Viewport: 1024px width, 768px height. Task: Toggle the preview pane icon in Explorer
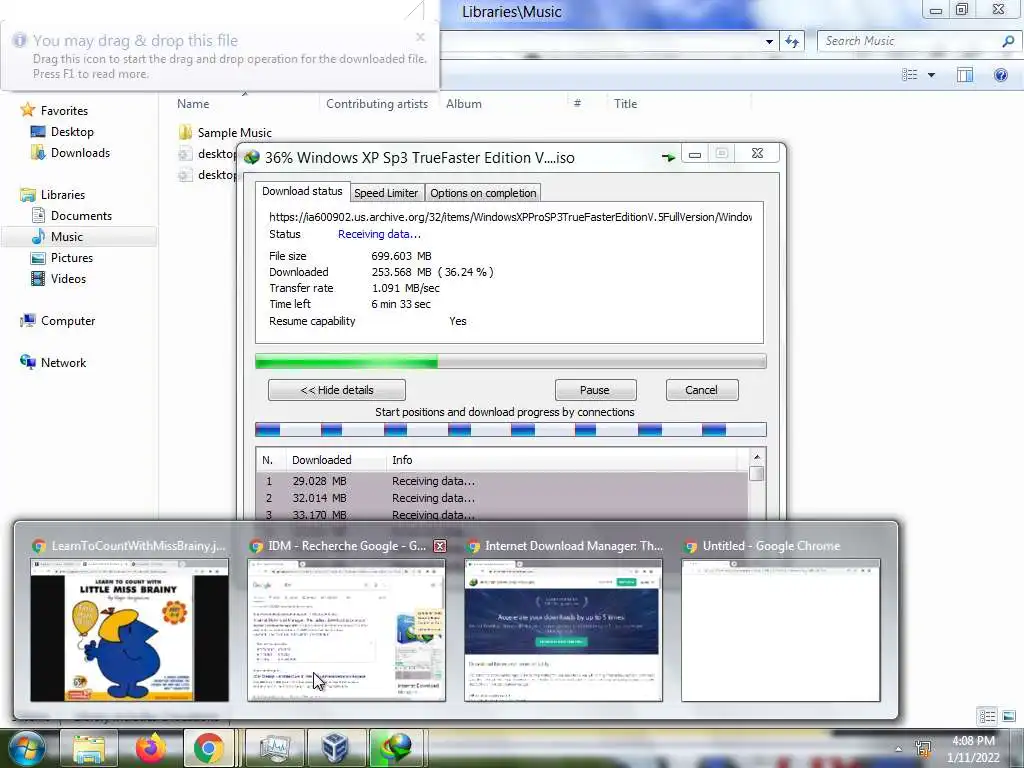tap(965, 75)
